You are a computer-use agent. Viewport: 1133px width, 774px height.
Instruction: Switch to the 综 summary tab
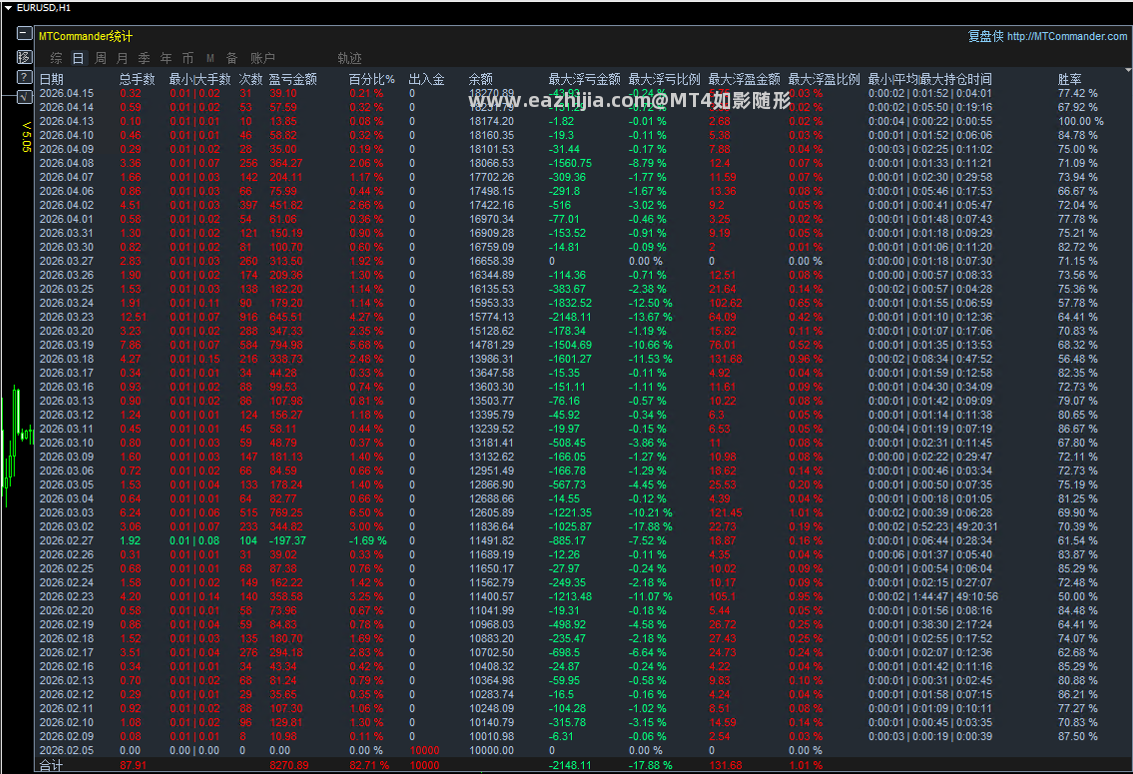pos(56,58)
